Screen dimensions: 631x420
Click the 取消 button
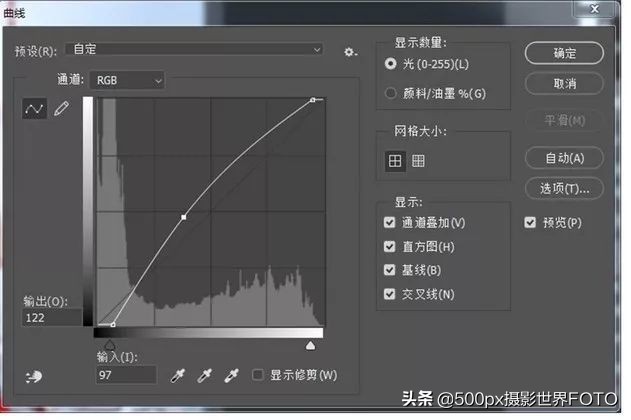564,84
